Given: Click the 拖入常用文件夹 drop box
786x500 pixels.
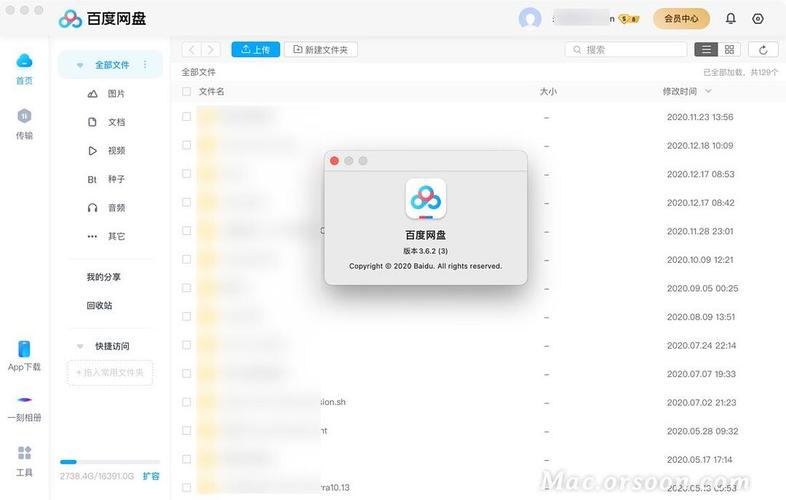Looking at the screenshot, I should click(110, 373).
